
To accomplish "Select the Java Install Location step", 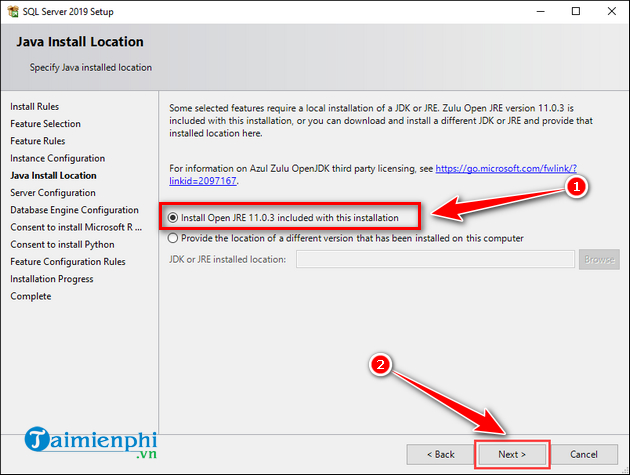I will 53,176.
